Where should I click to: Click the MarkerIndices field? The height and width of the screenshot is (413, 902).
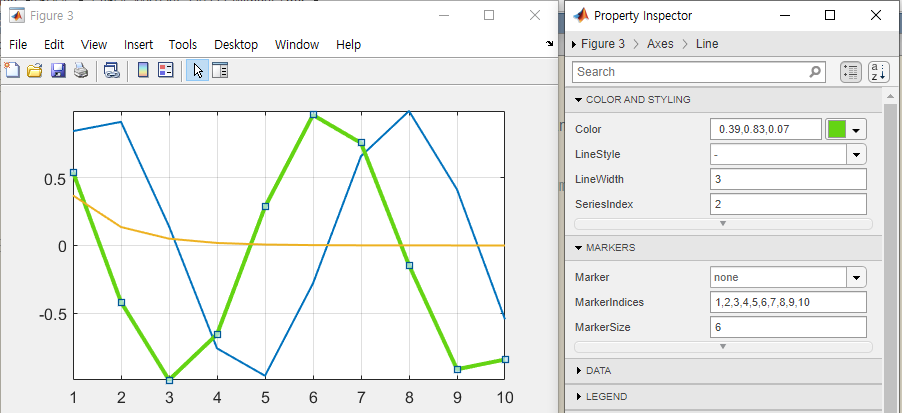788,302
